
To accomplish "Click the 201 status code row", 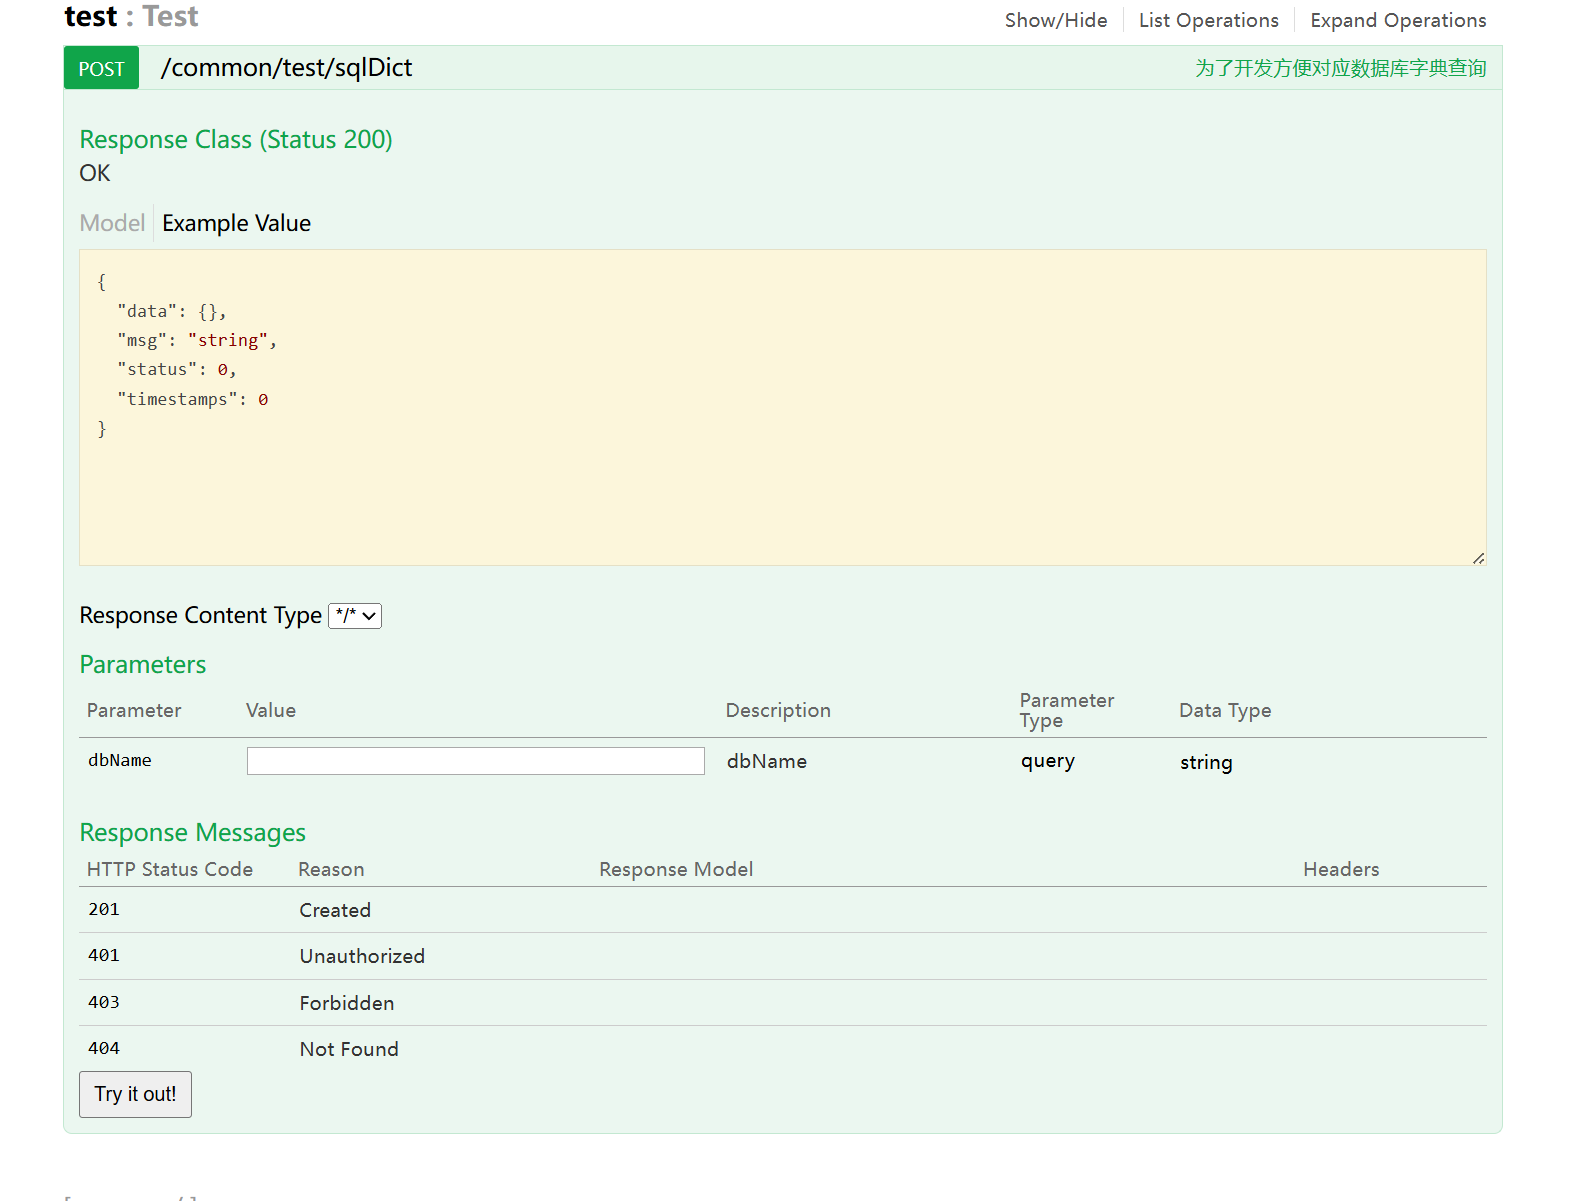I will pyautogui.click(x=104, y=910).
